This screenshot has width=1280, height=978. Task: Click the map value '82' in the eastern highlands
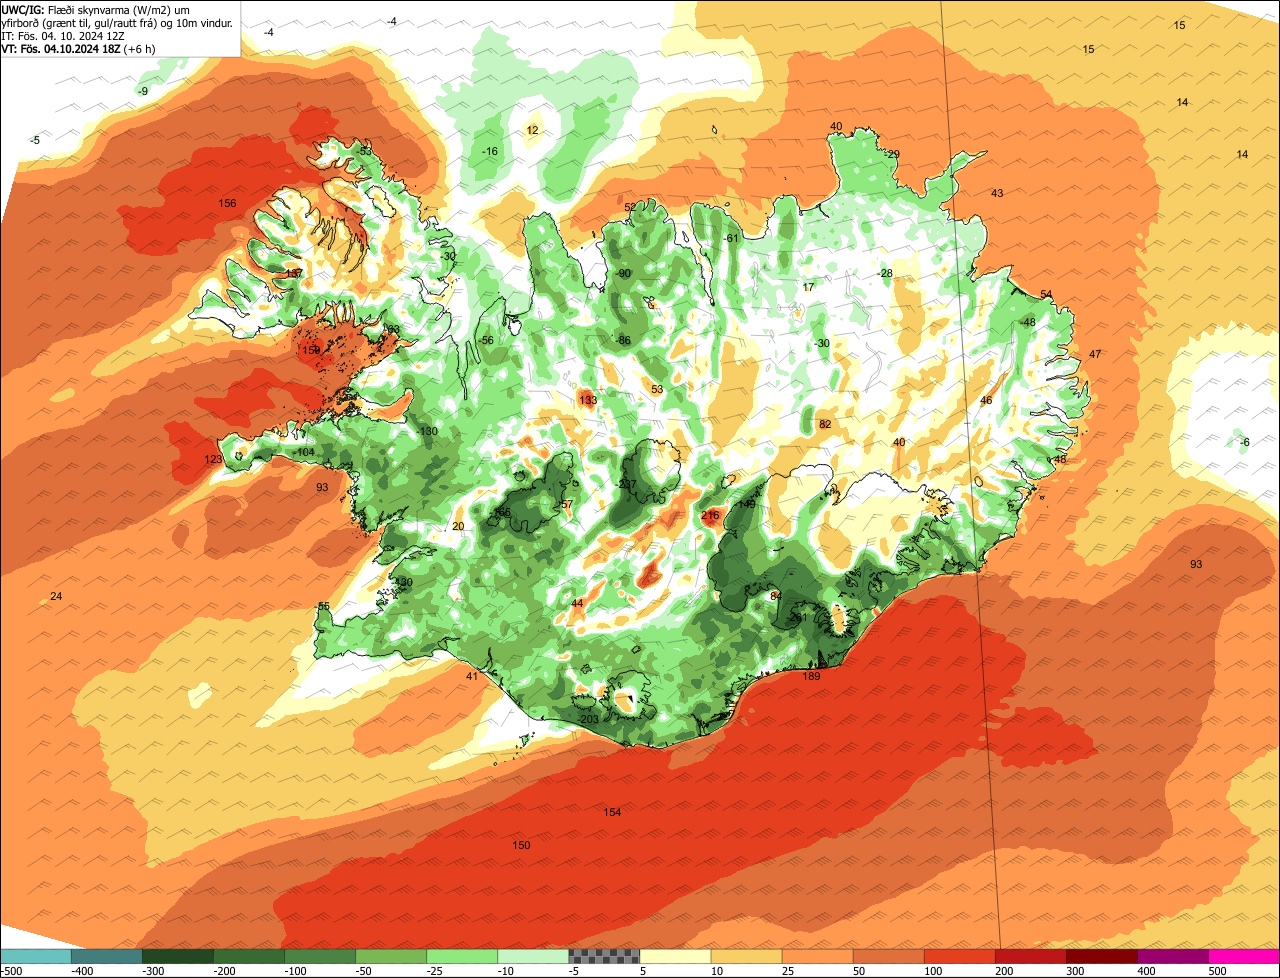pyautogui.click(x=825, y=425)
